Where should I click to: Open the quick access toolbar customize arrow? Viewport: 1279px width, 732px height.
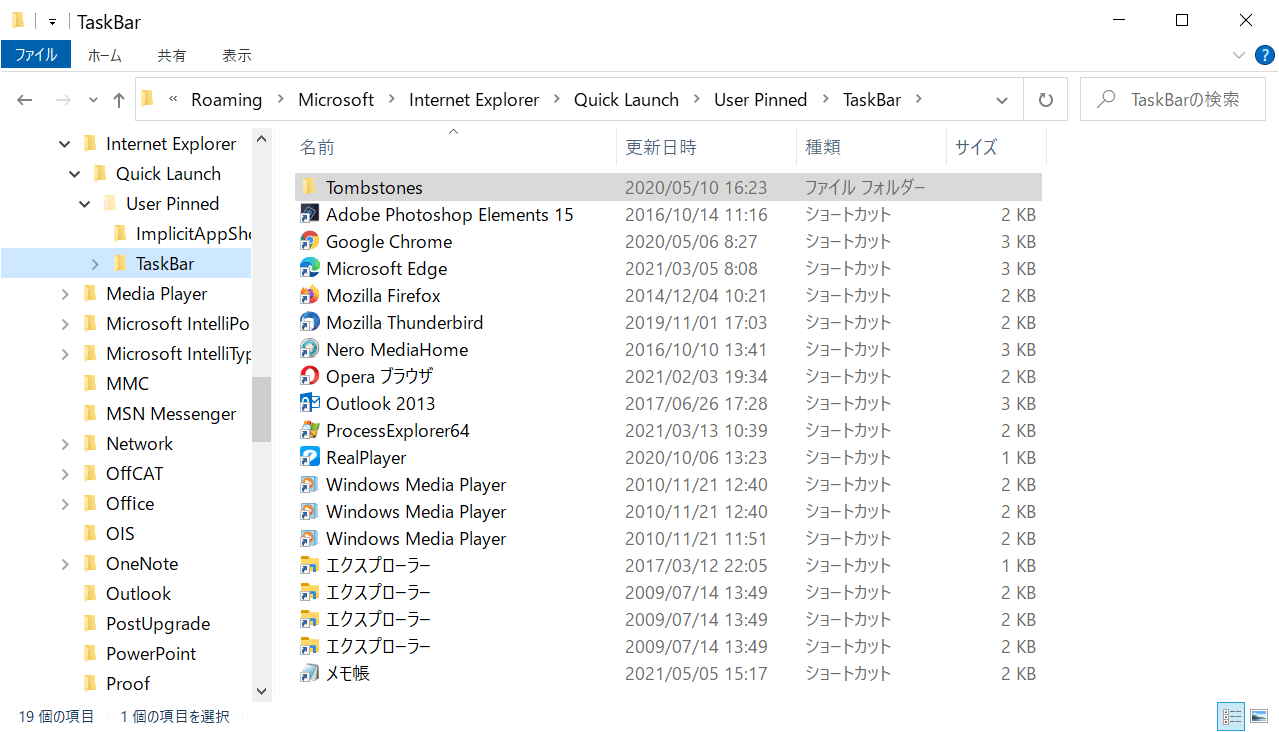pyautogui.click(x=52, y=21)
